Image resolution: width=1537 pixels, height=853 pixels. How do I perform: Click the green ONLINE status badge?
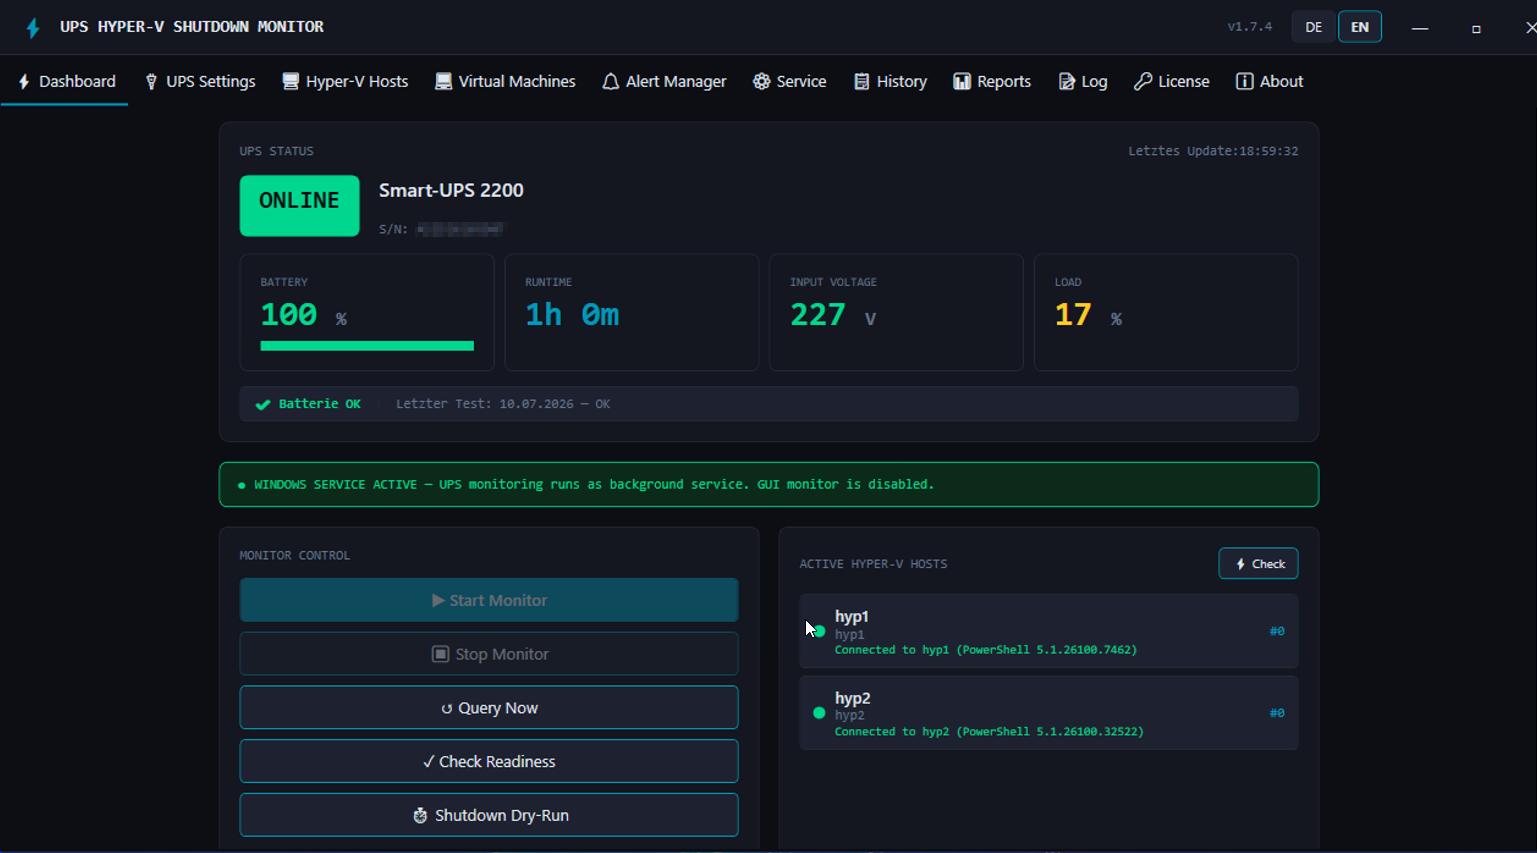coord(299,206)
